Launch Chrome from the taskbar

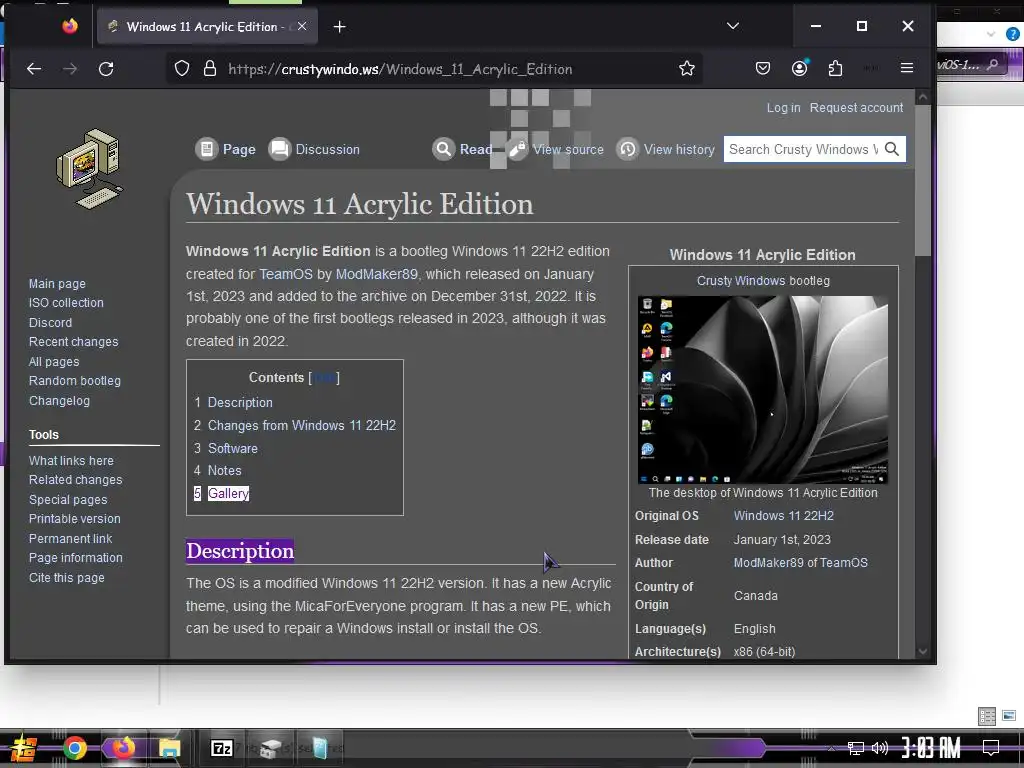[x=74, y=748]
